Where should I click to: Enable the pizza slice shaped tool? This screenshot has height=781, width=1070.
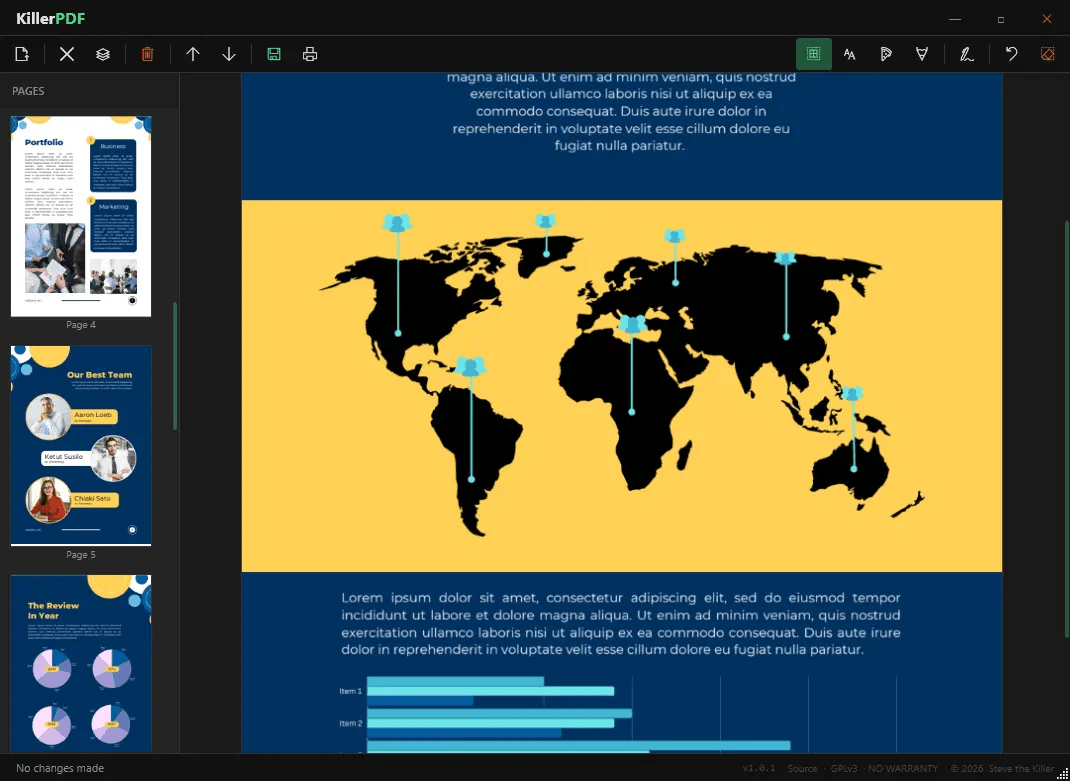885,54
